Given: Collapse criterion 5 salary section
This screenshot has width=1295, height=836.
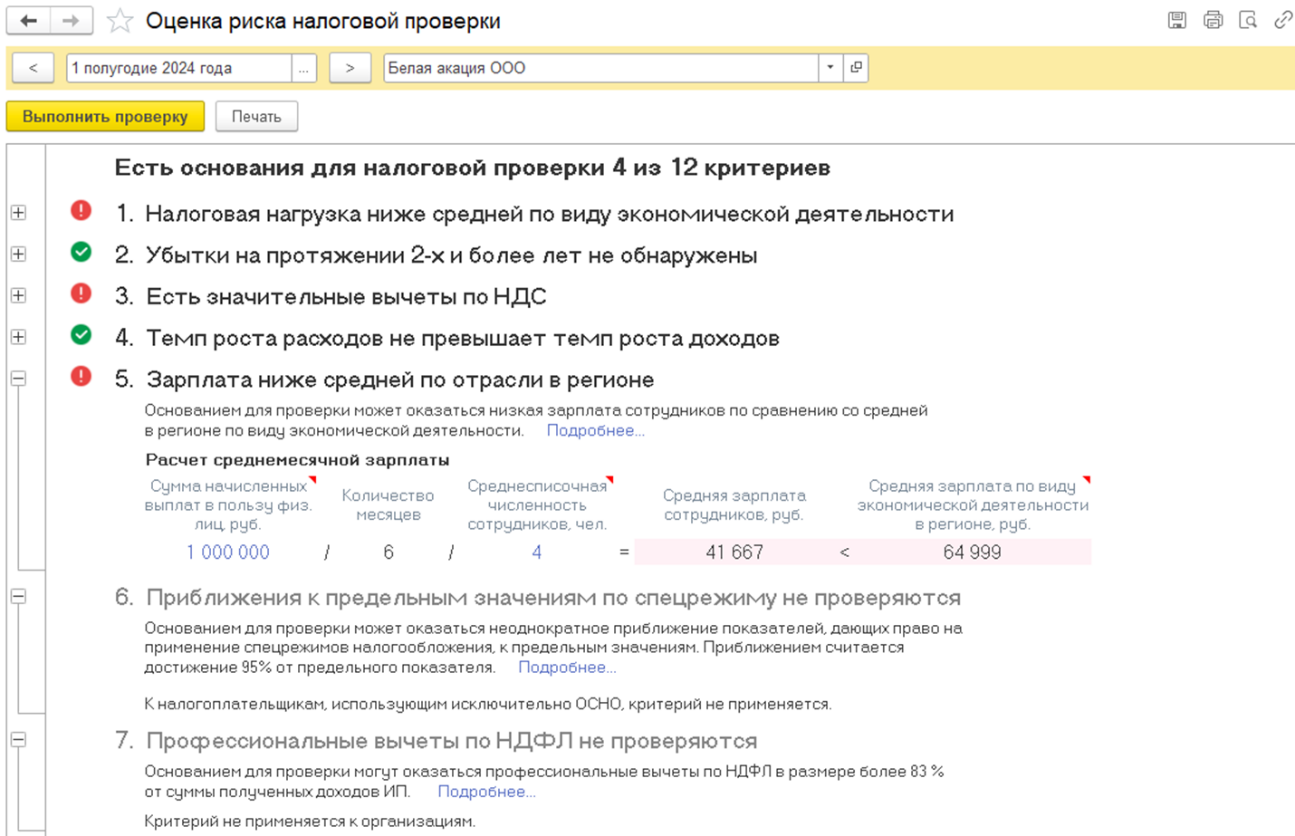Looking at the screenshot, I should pyautogui.click(x=18, y=379).
